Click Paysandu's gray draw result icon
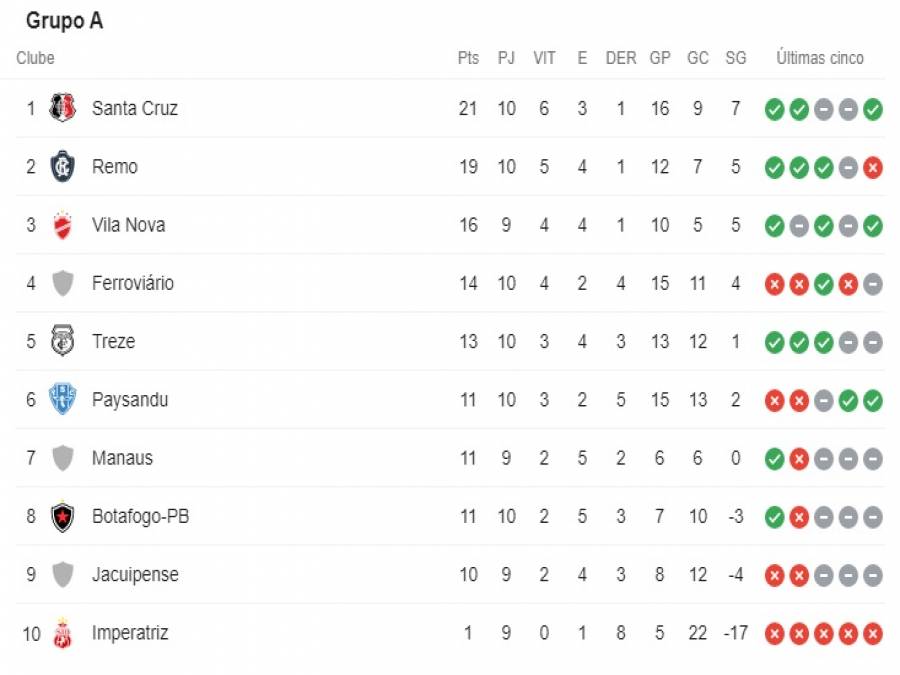This screenshot has height=675, width=900. [x=823, y=401]
